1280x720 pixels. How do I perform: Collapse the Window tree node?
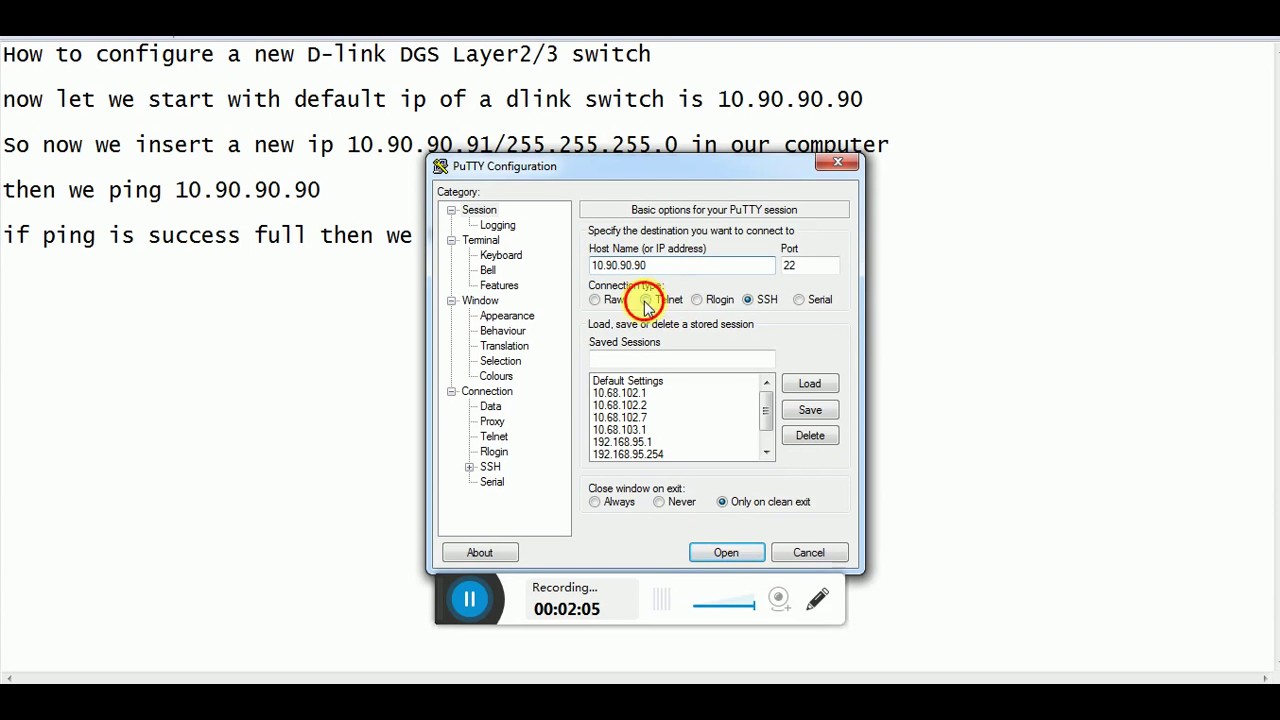pyautogui.click(x=452, y=300)
